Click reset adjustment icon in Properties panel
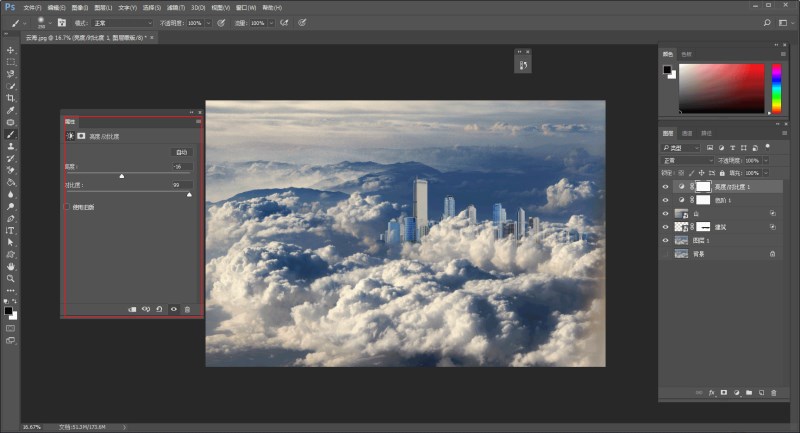 coord(159,309)
